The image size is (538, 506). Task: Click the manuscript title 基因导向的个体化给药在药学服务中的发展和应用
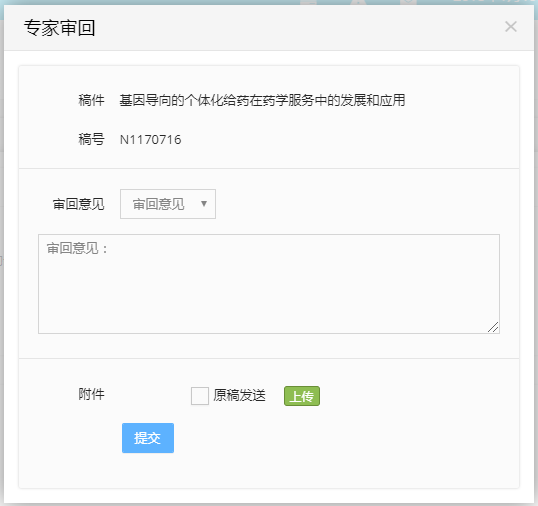262,100
